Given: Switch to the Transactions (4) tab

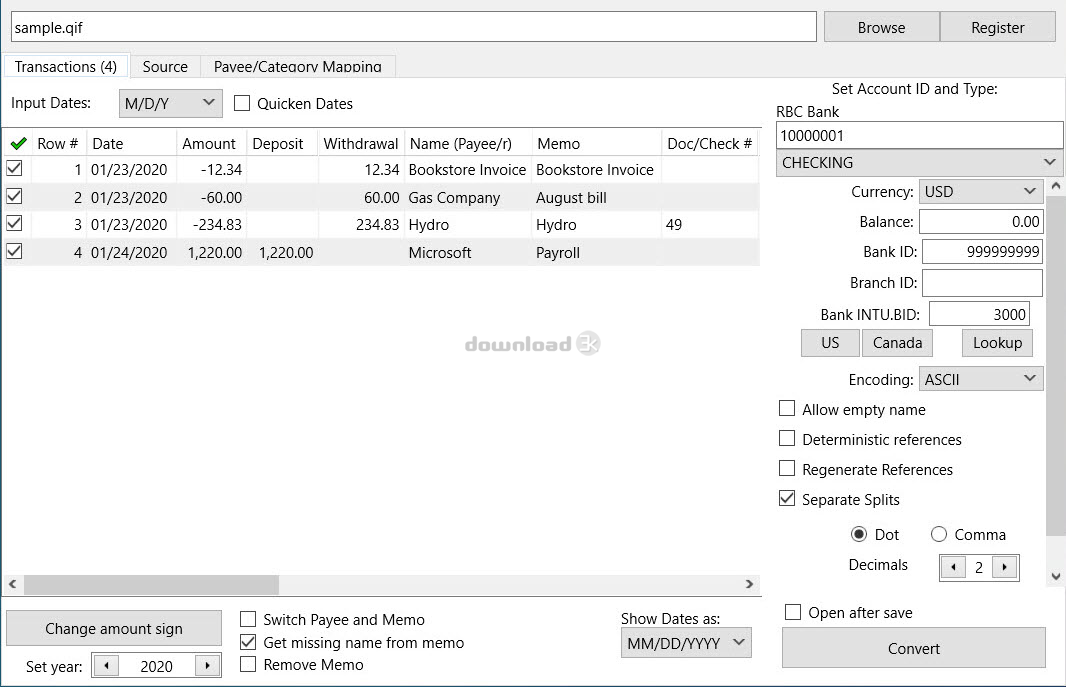Looking at the screenshot, I should (x=66, y=67).
